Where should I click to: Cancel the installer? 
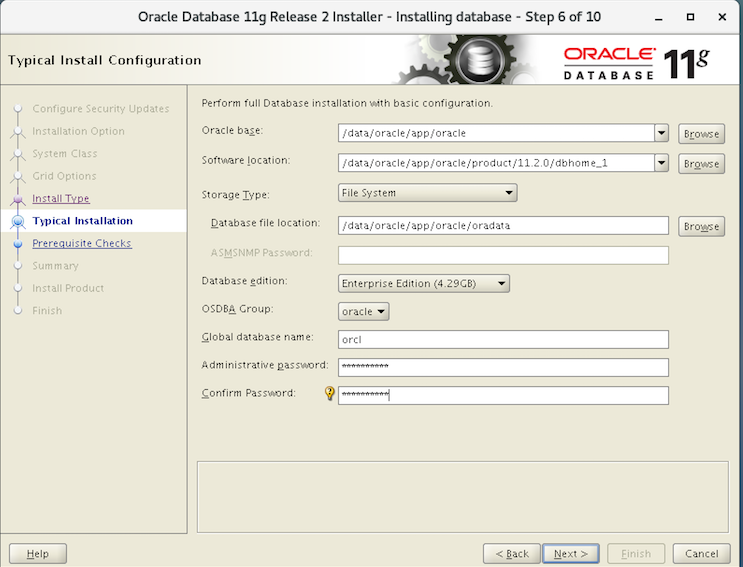pyautogui.click(x=701, y=553)
